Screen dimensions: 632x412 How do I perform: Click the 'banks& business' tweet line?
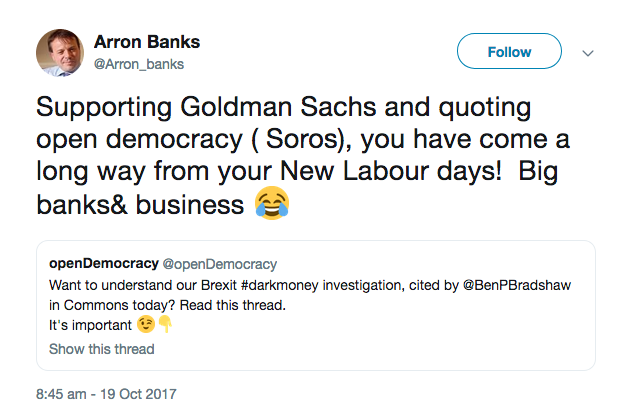tap(140, 204)
